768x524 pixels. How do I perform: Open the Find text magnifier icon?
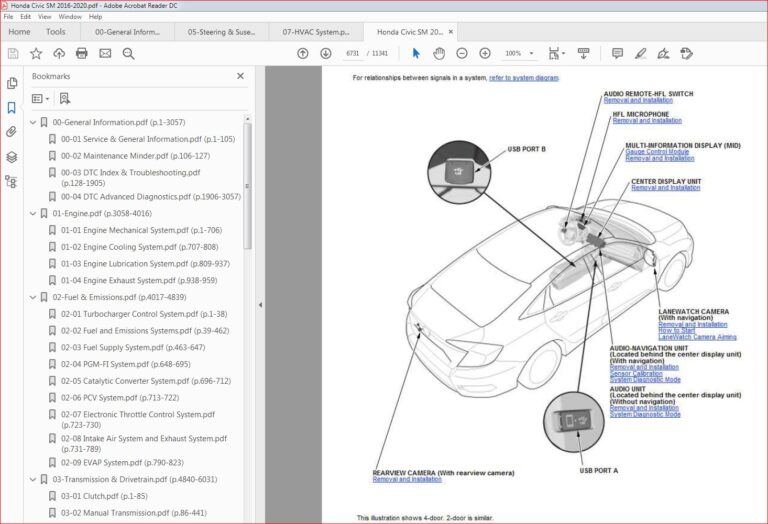pos(128,53)
